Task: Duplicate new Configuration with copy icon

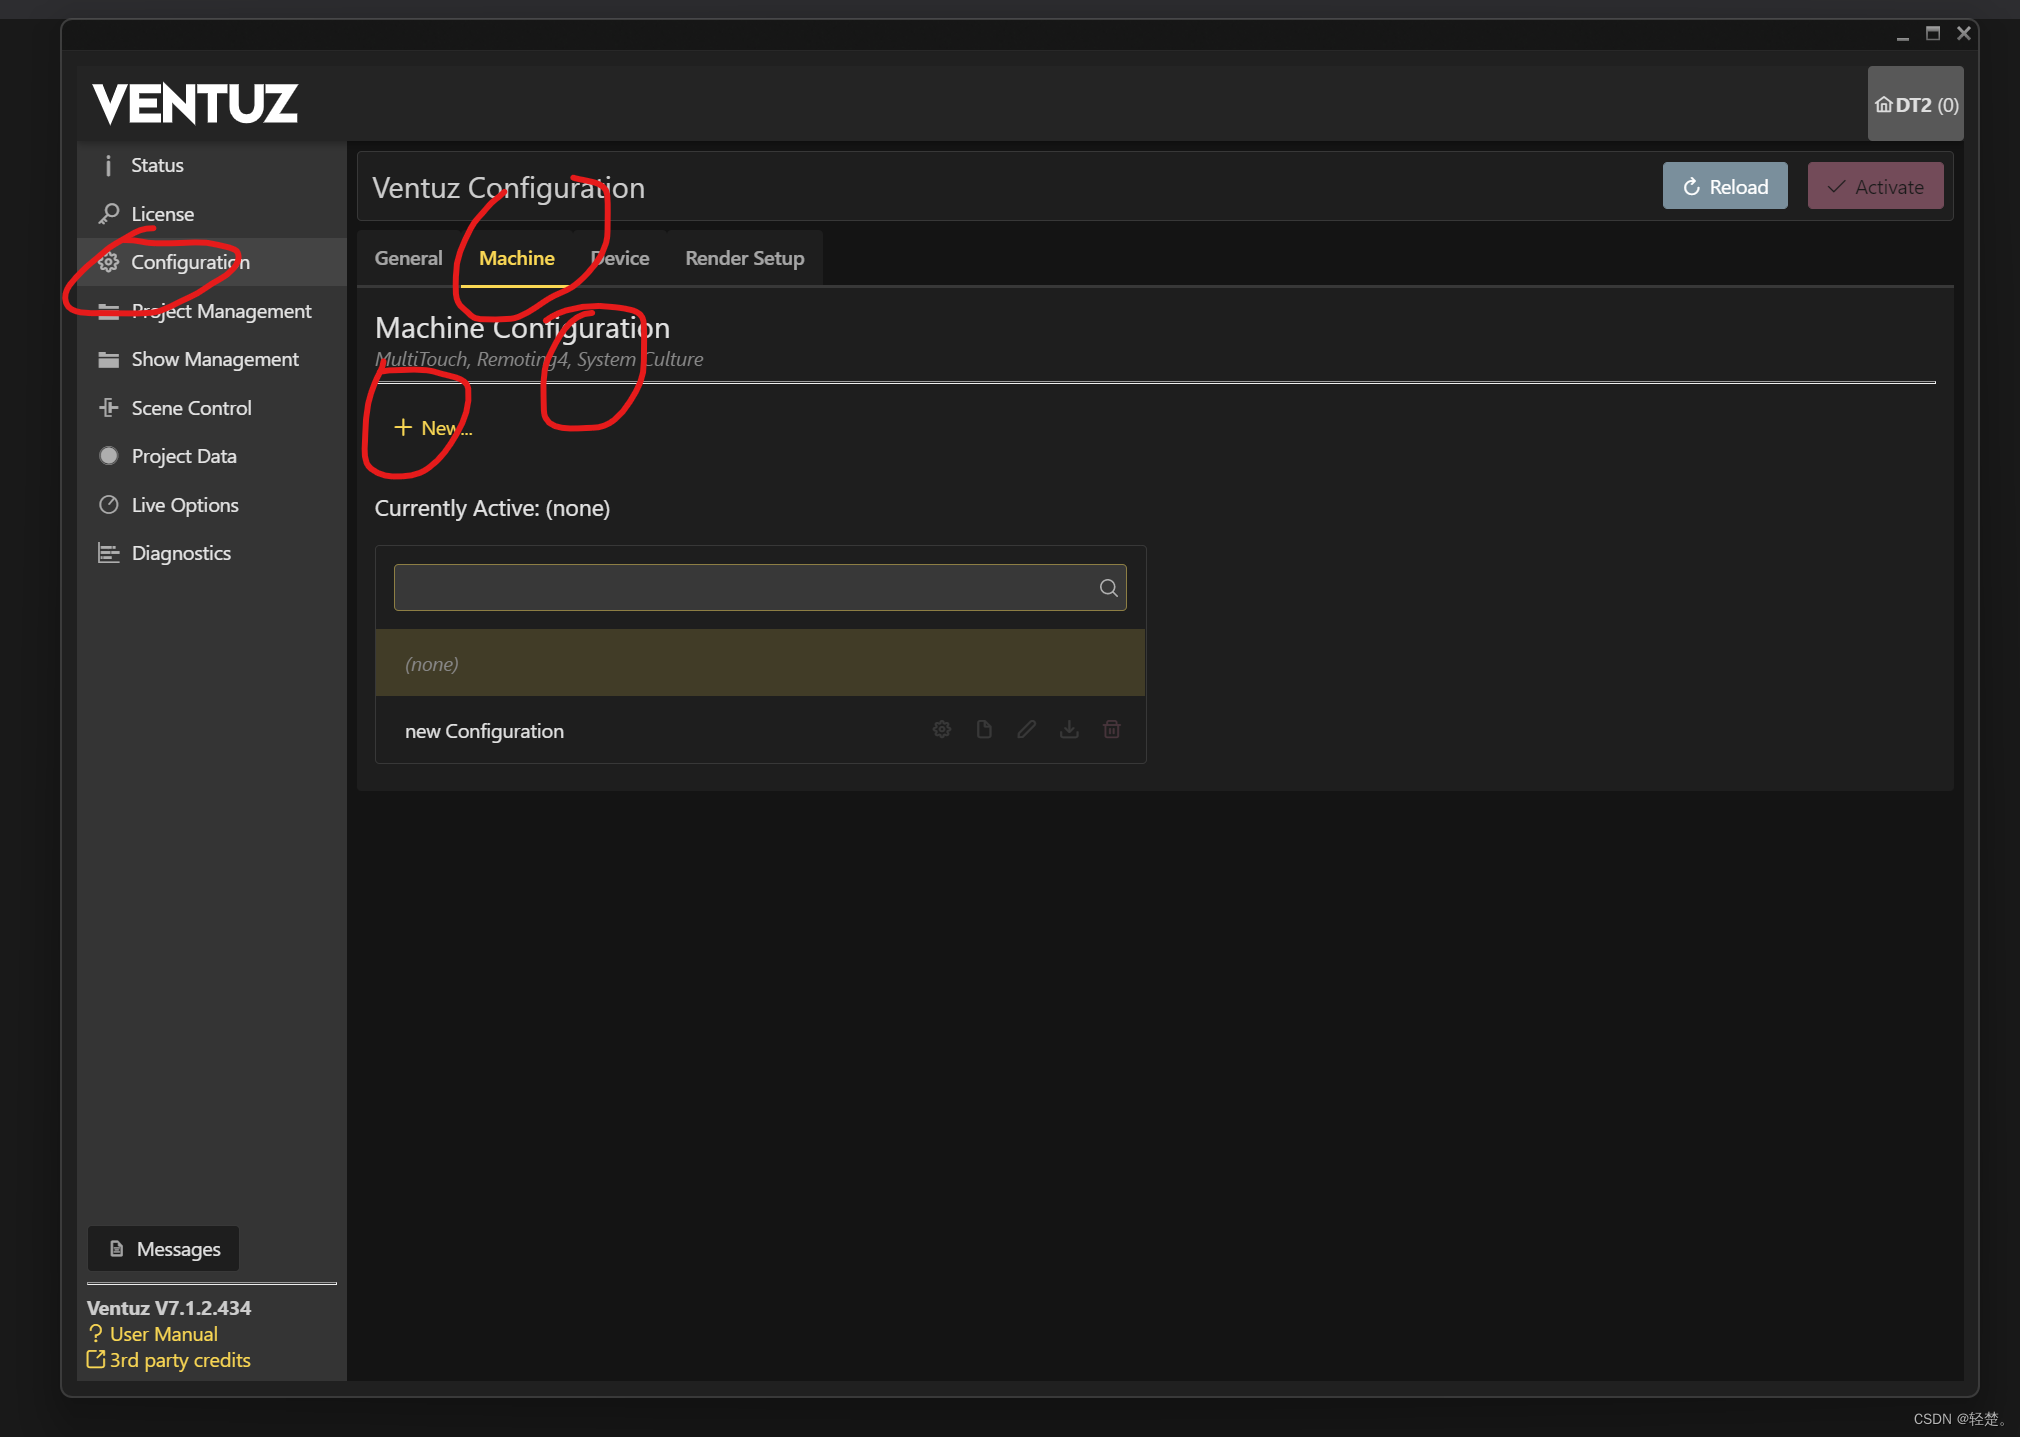Action: click(x=984, y=730)
